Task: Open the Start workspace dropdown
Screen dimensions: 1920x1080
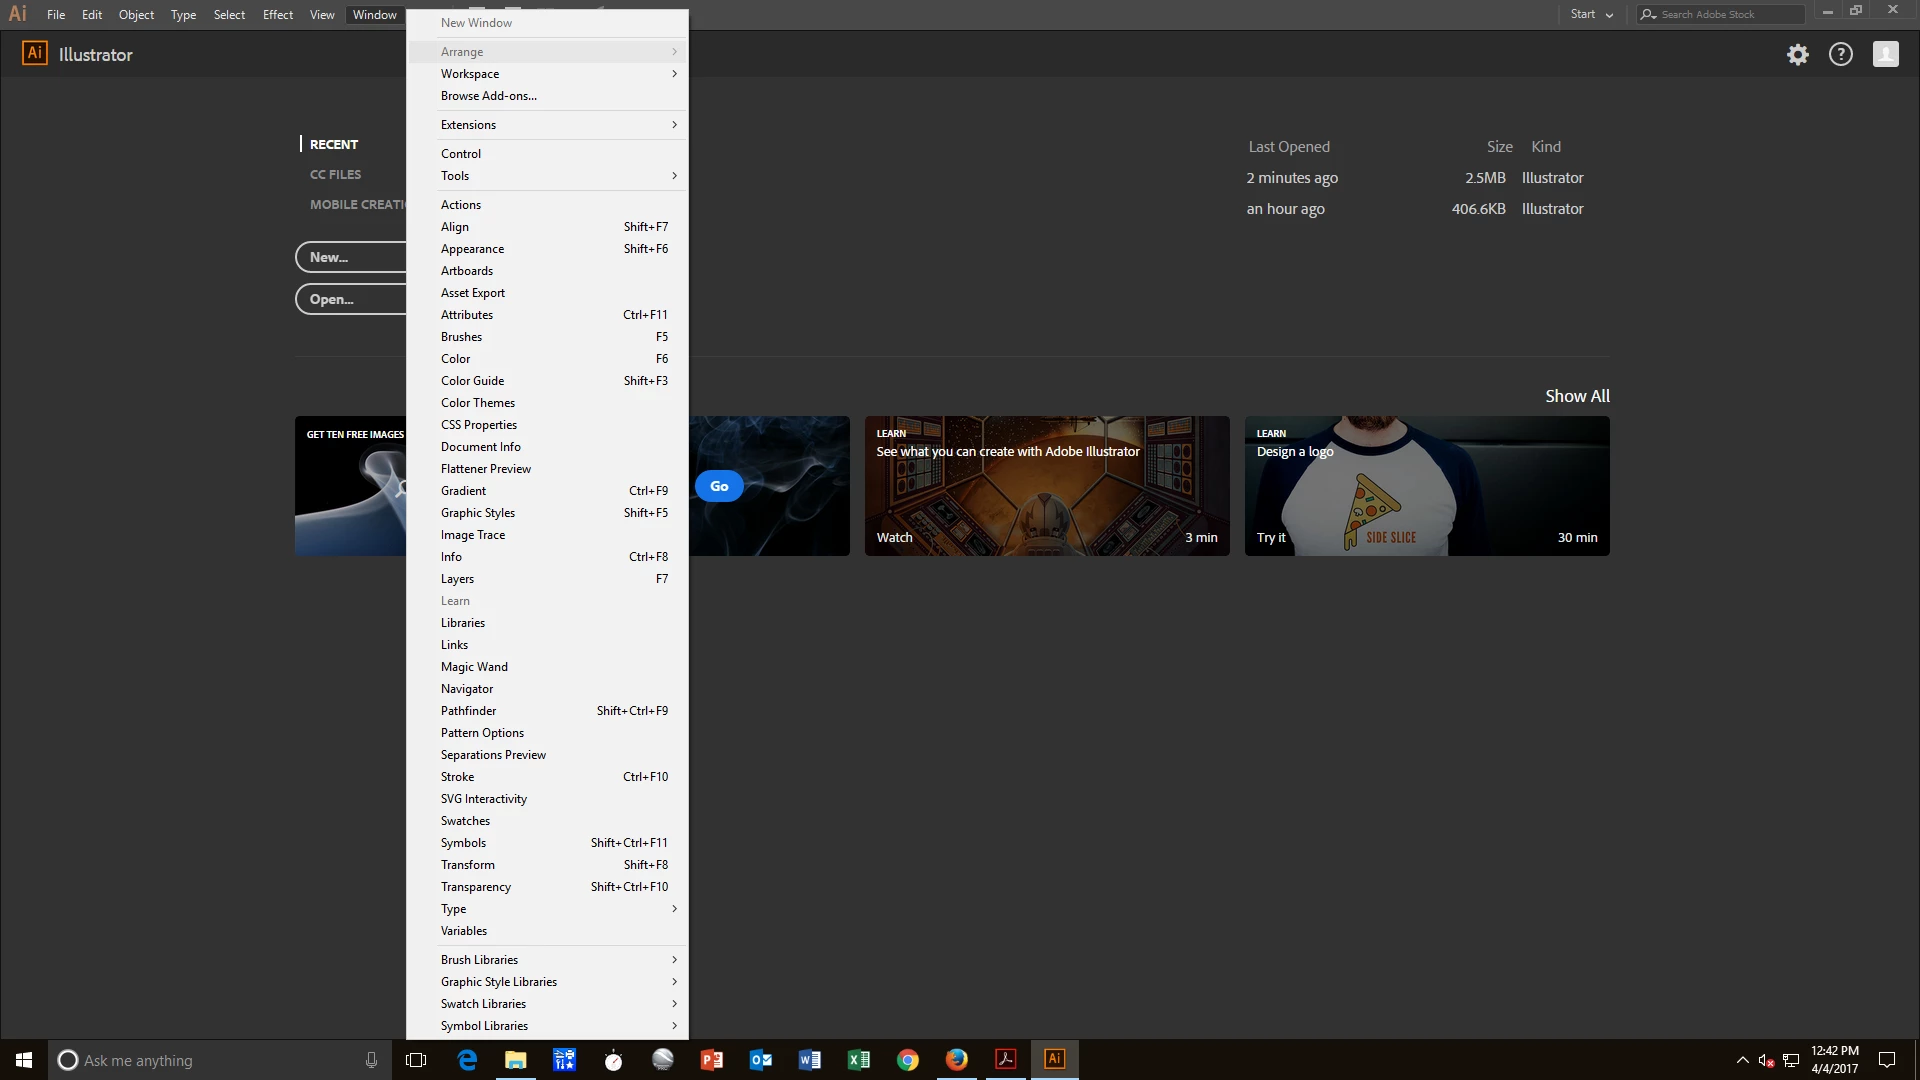Action: [1591, 14]
